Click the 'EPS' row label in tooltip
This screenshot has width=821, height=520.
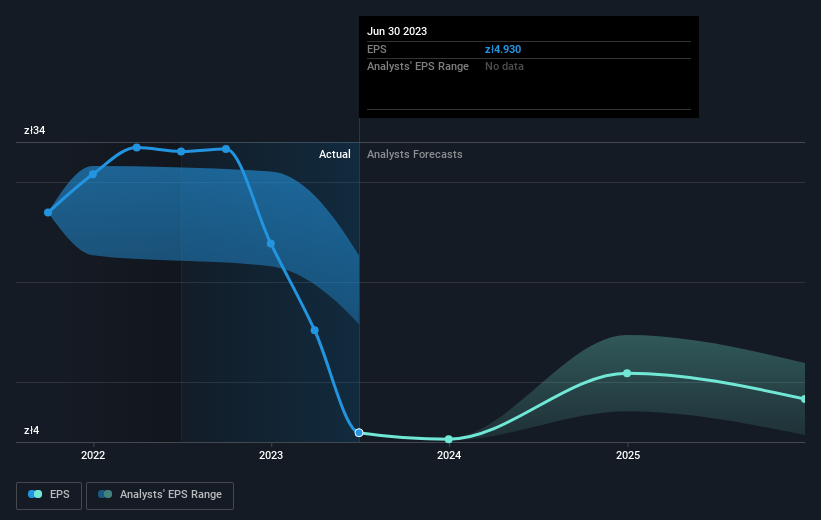point(376,49)
